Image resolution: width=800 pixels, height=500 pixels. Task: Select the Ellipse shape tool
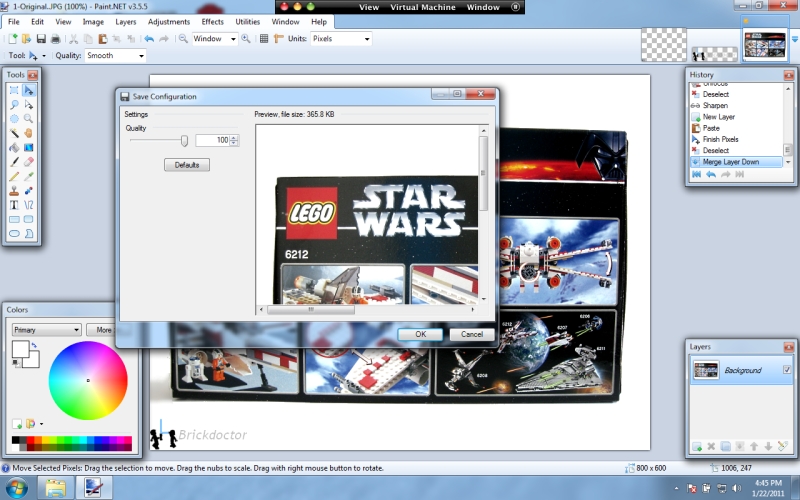coord(14,233)
